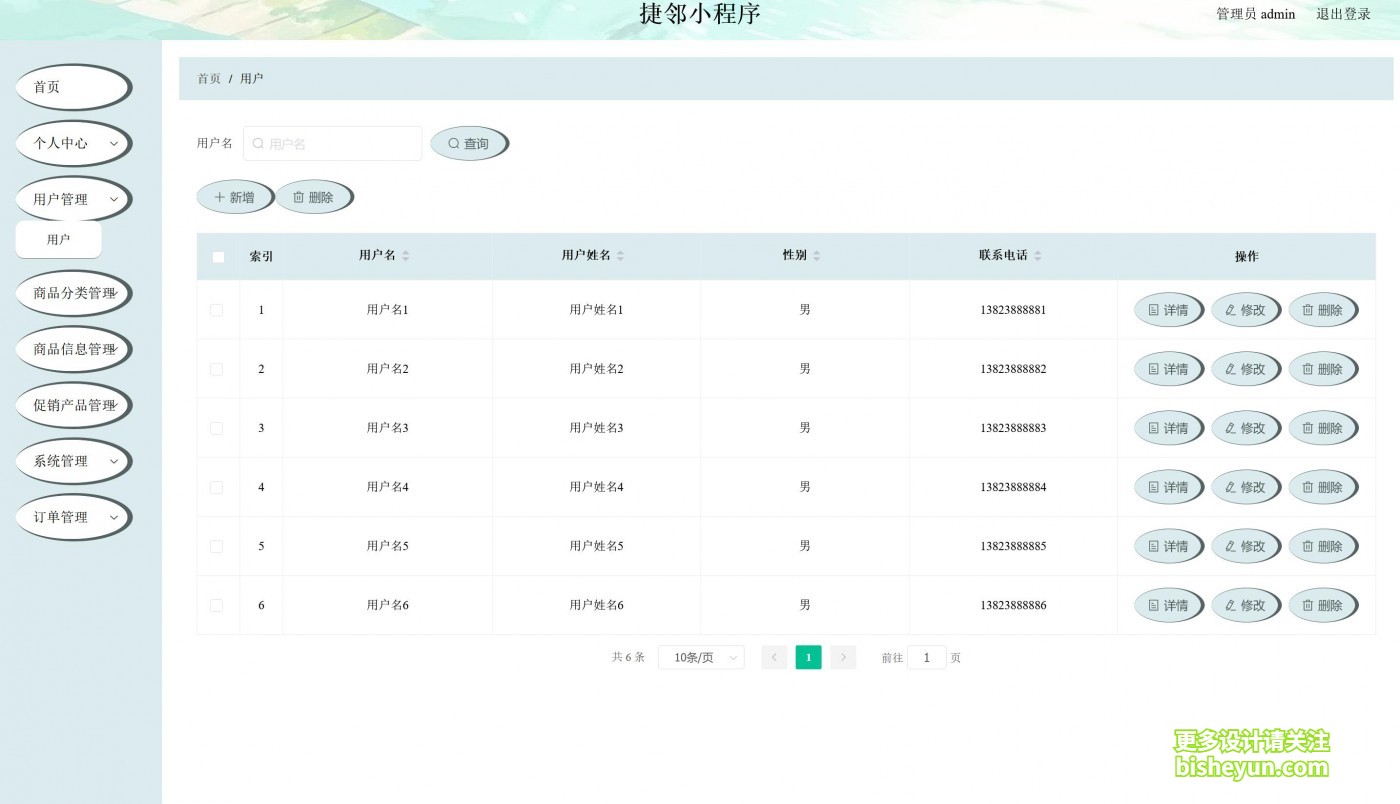Expand the 促销产品管理 sidebar menu

tap(73, 405)
